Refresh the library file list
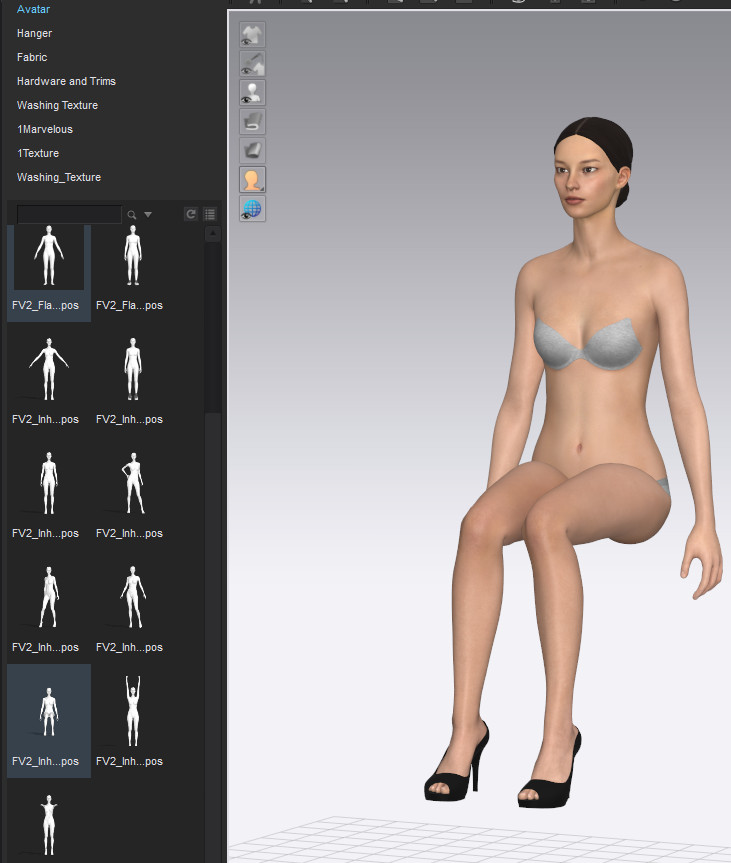 coord(191,214)
